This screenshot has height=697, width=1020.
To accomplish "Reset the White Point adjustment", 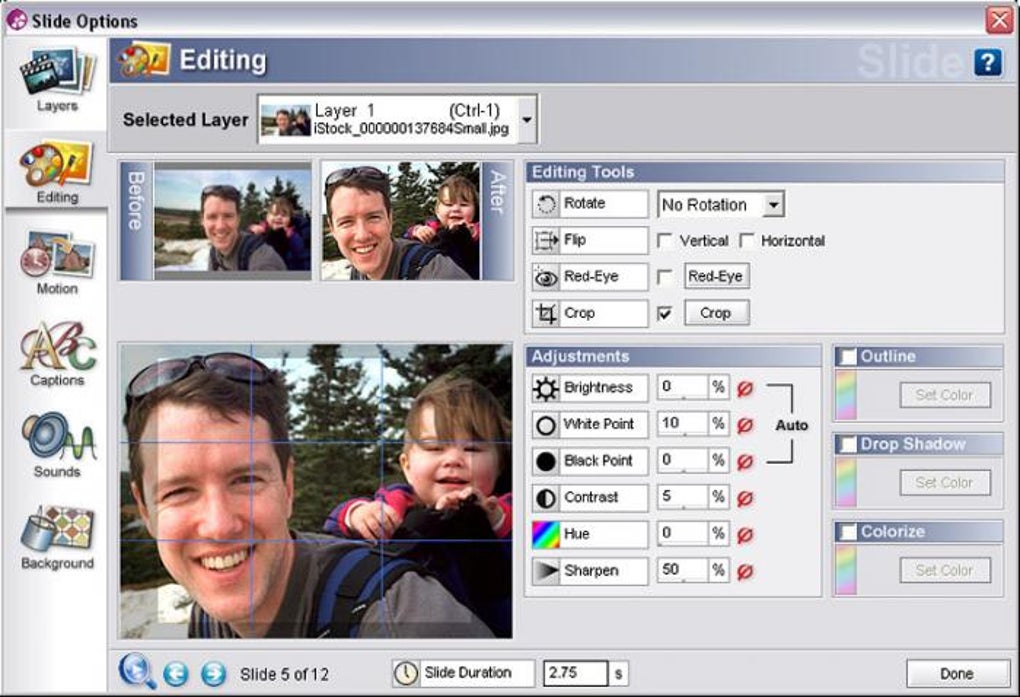I will click(x=745, y=425).
